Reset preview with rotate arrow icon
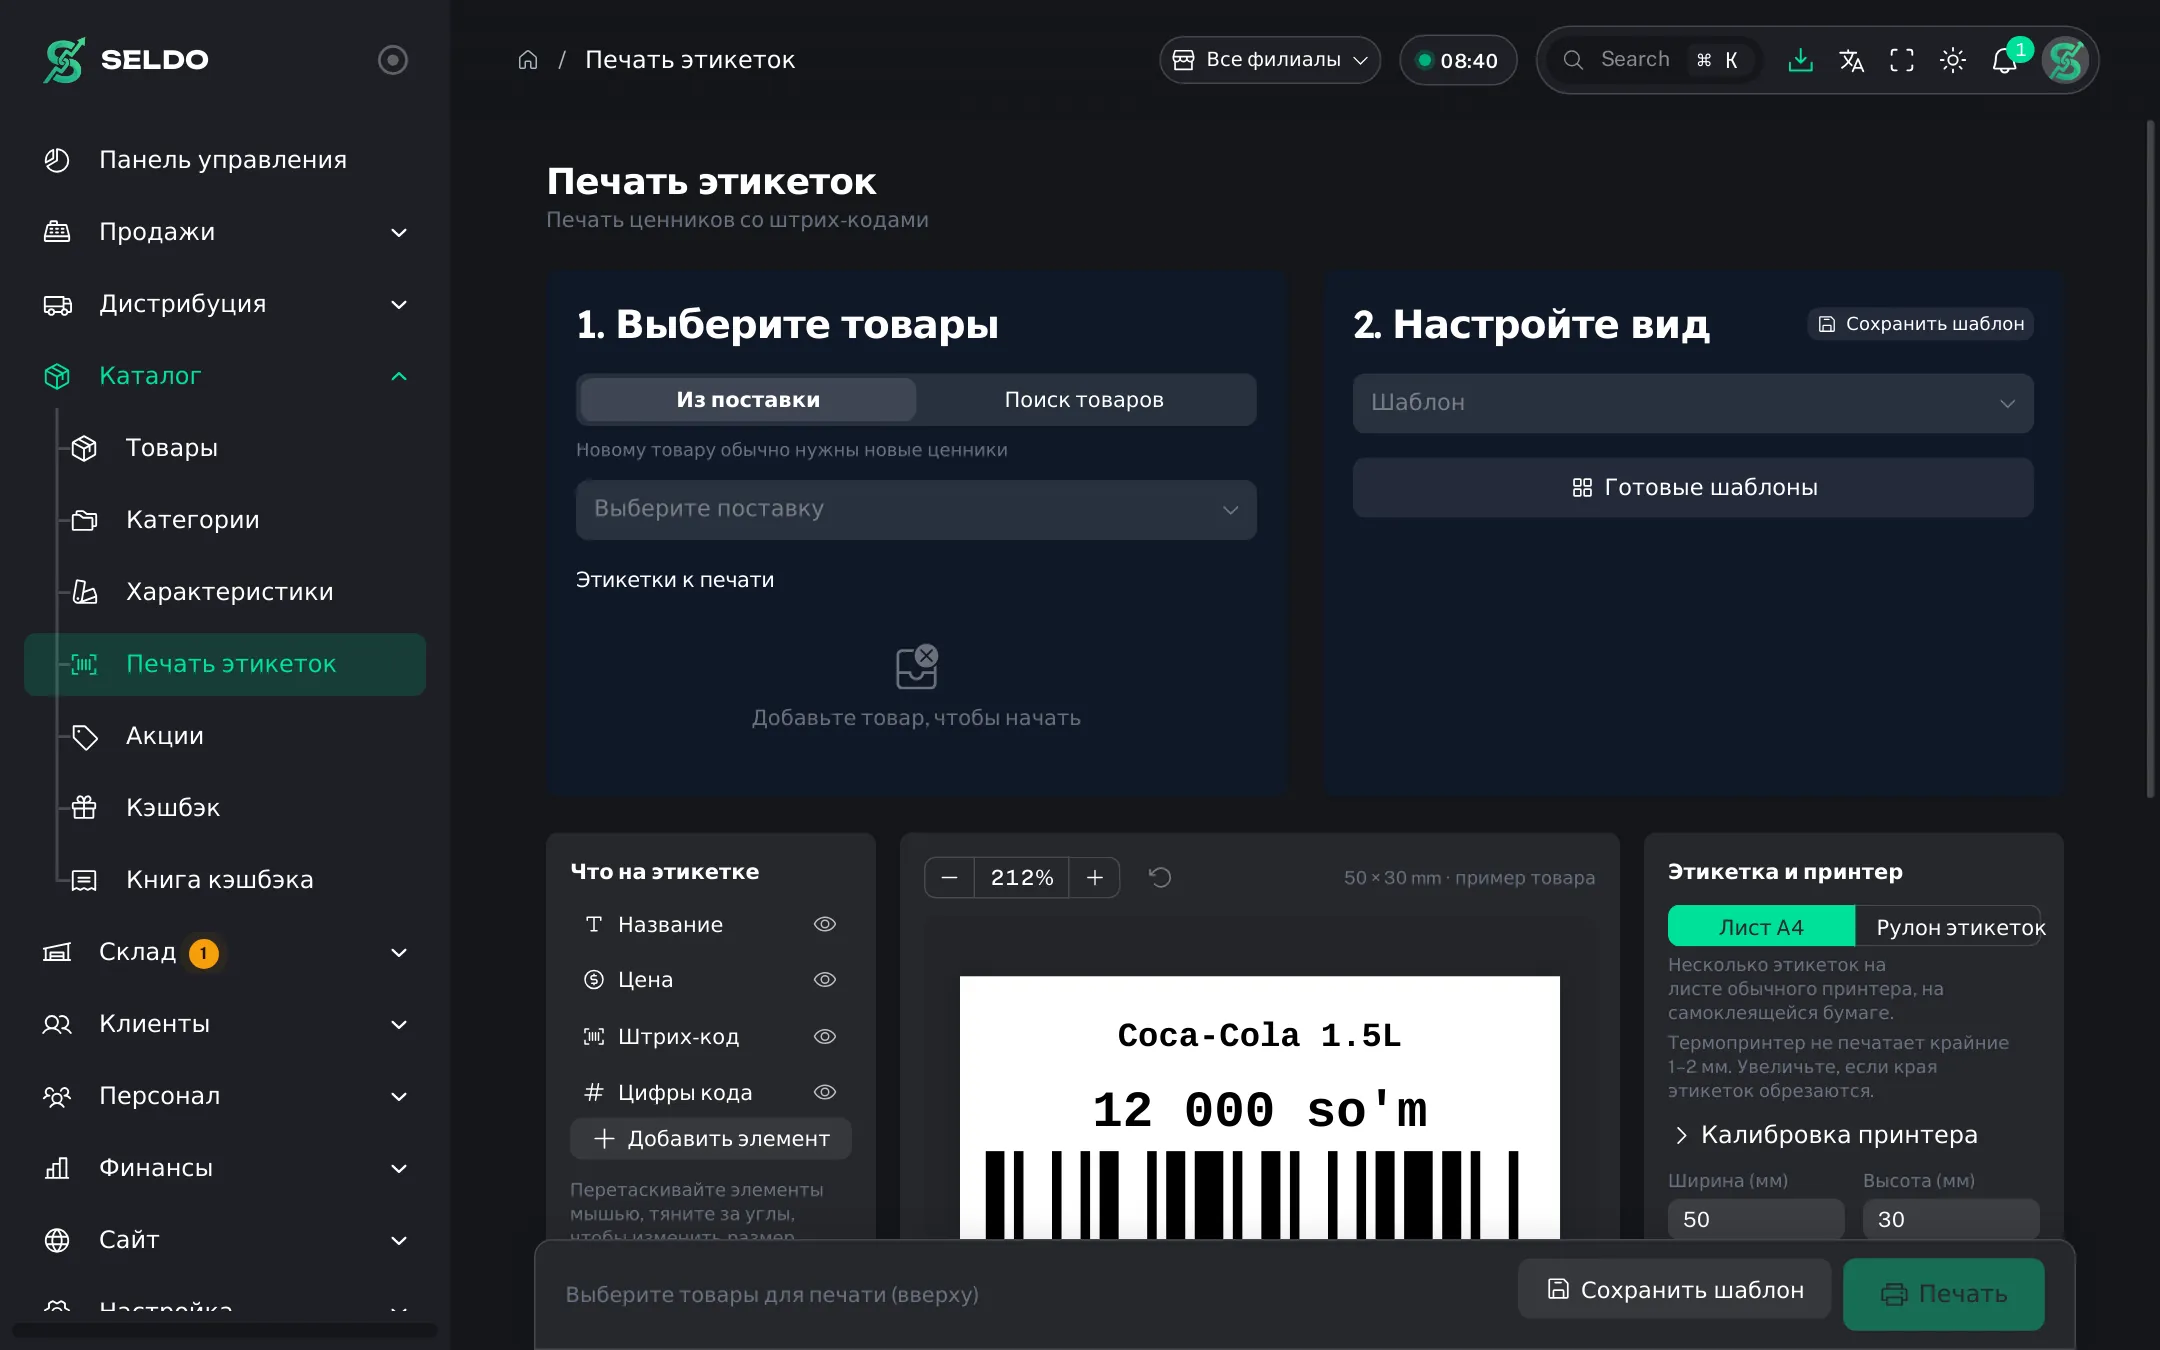Viewport: 2160px width, 1350px height. tap(1160, 878)
